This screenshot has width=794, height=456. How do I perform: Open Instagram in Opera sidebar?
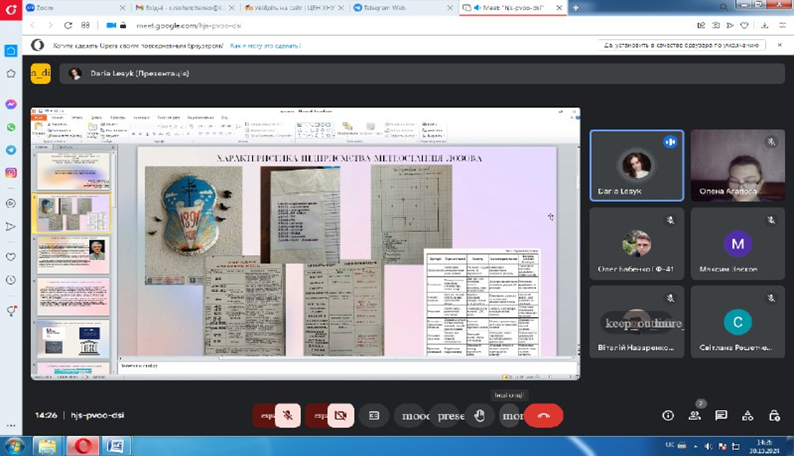(x=11, y=173)
